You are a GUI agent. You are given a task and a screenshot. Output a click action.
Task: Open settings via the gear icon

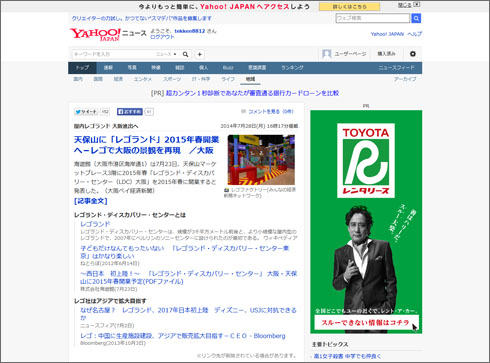pos(413,54)
